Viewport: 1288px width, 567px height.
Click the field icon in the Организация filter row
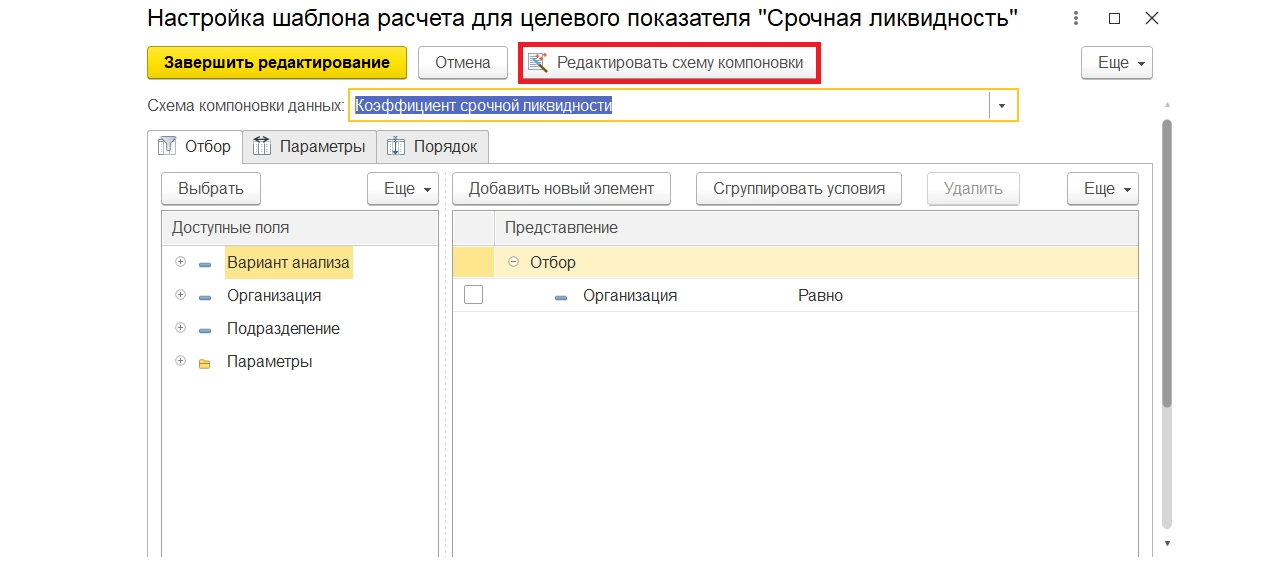click(x=561, y=297)
